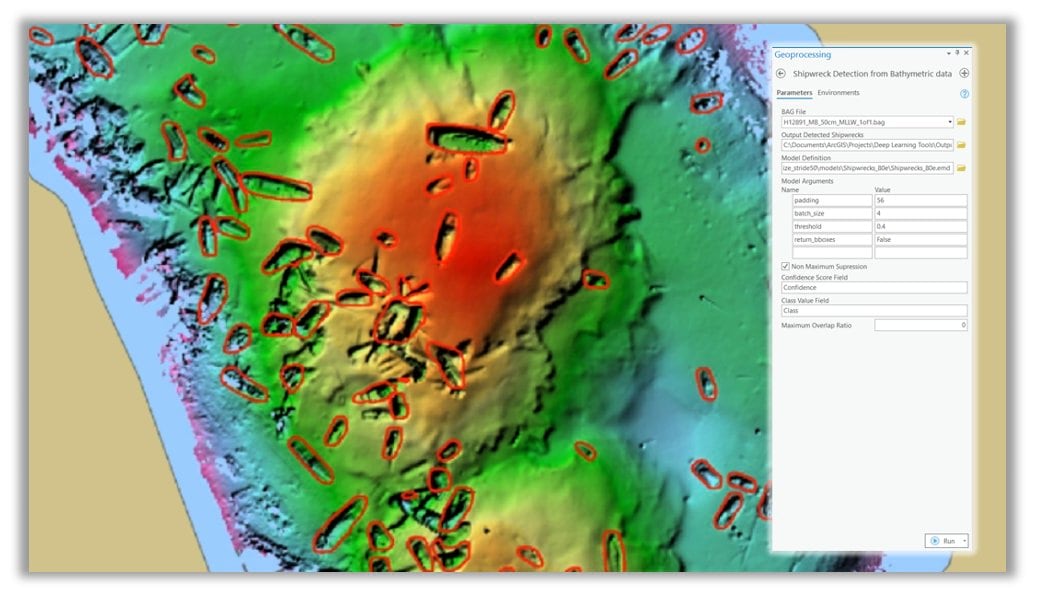
Task: Click the Geoprocessing pane title
Action: click(x=802, y=54)
